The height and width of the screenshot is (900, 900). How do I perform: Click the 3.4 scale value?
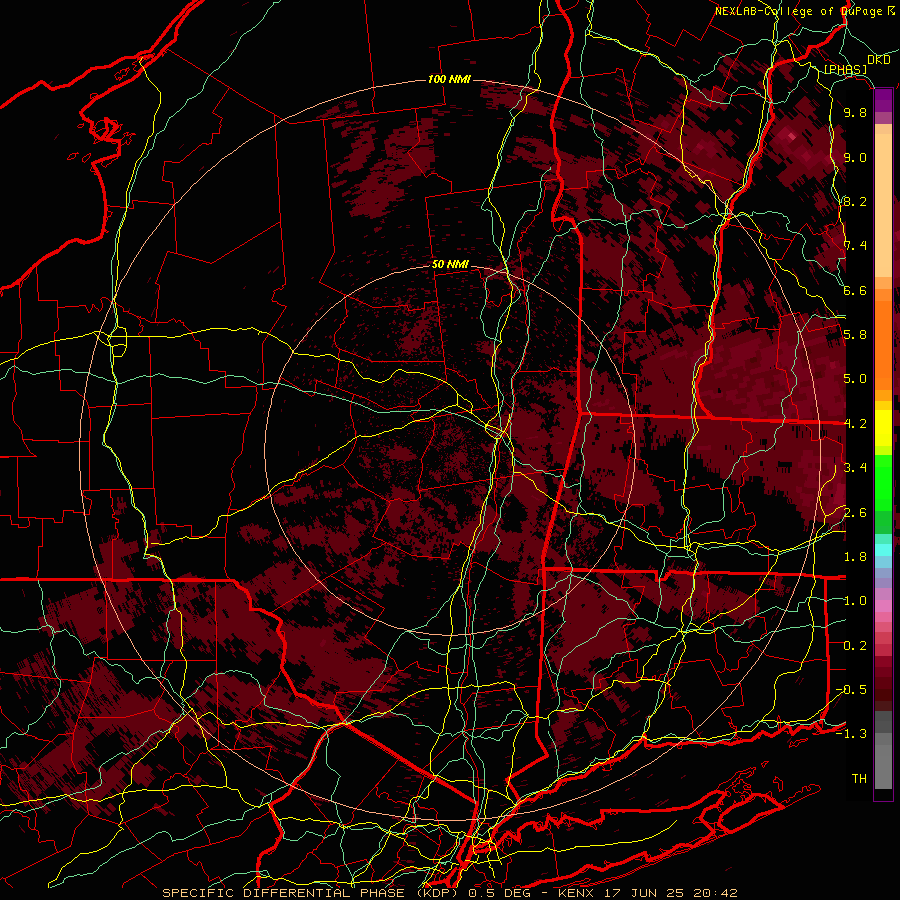(x=855, y=468)
